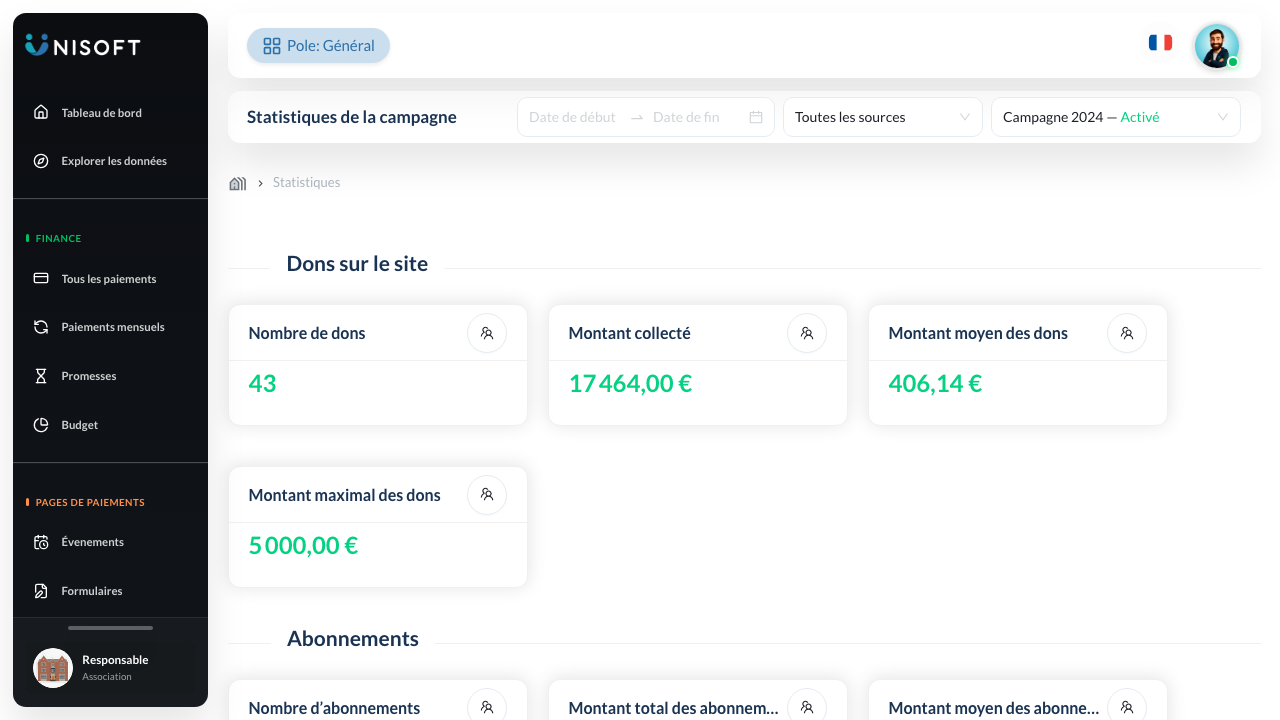Click the compass icon for Explorer les données
The image size is (1280, 720).
(x=41, y=161)
